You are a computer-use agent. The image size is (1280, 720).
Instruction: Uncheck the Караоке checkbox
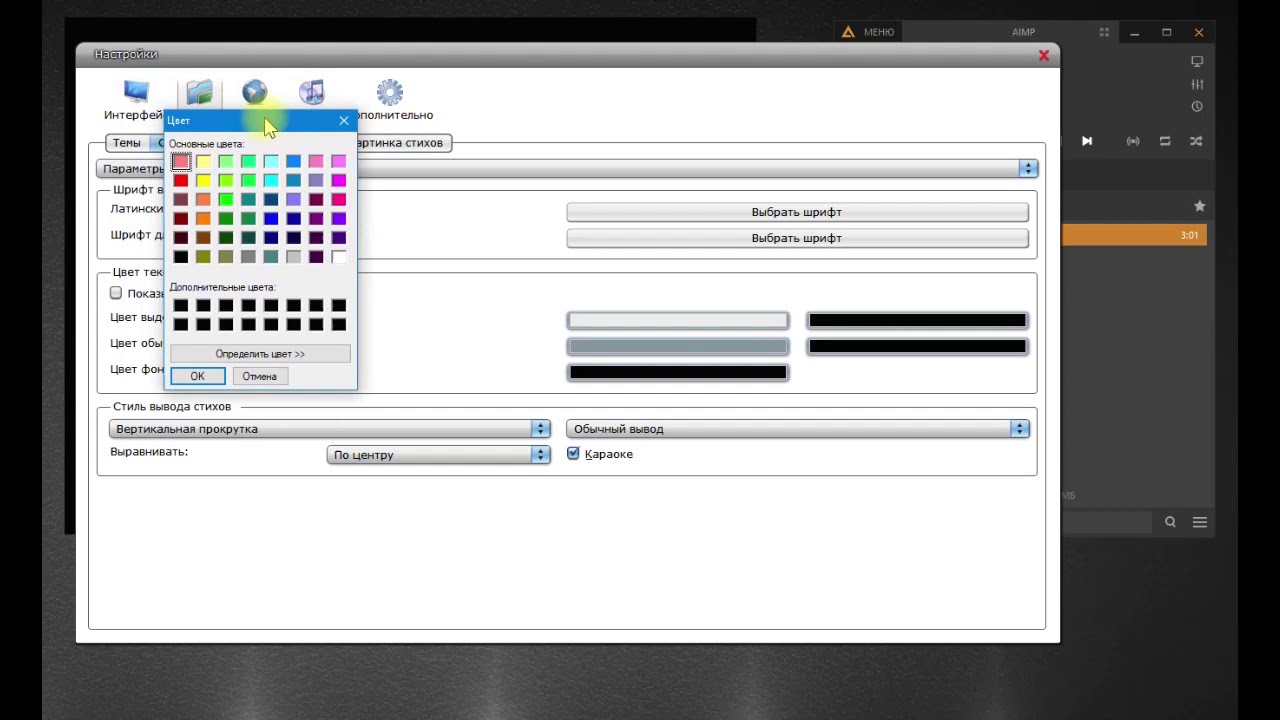click(573, 454)
